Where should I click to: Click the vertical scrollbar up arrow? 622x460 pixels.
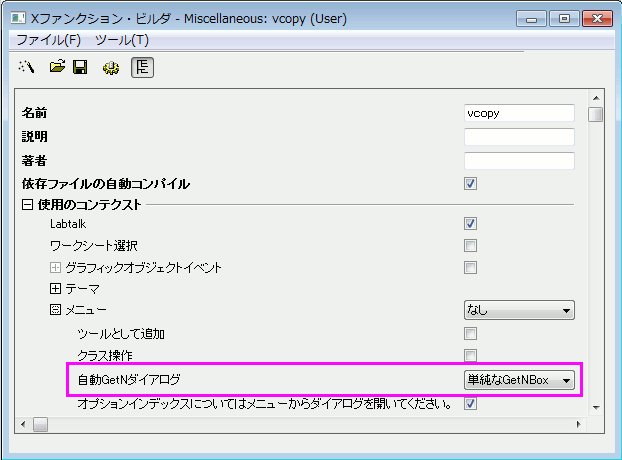[x=596, y=98]
